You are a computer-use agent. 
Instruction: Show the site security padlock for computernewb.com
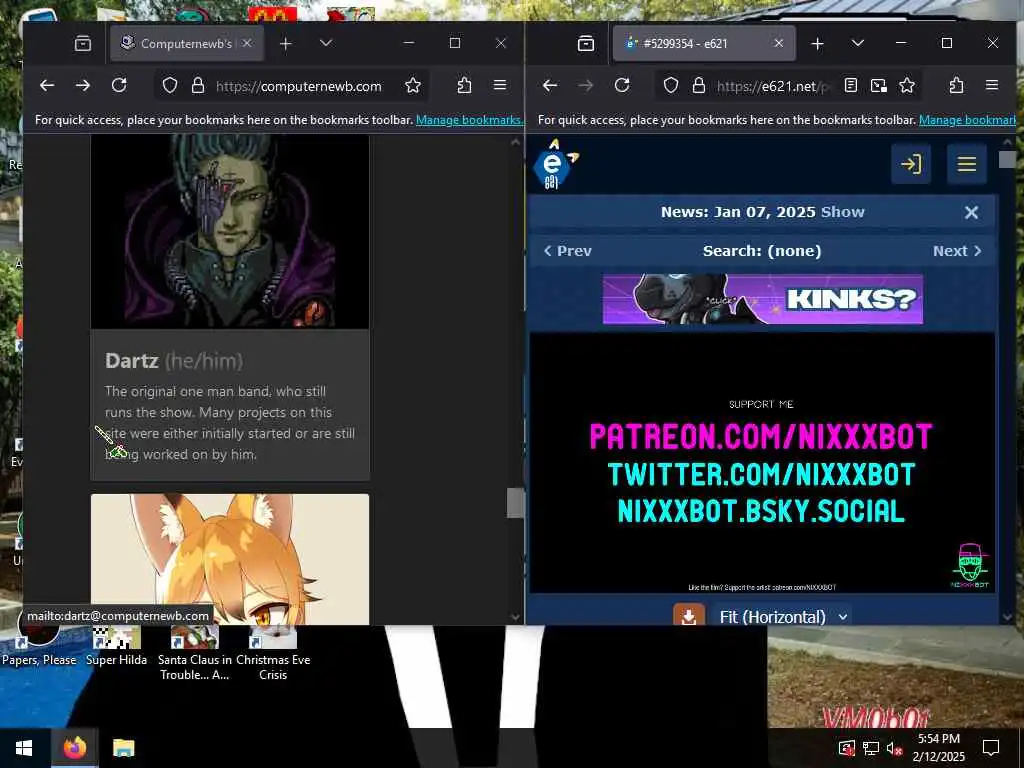(x=198, y=86)
